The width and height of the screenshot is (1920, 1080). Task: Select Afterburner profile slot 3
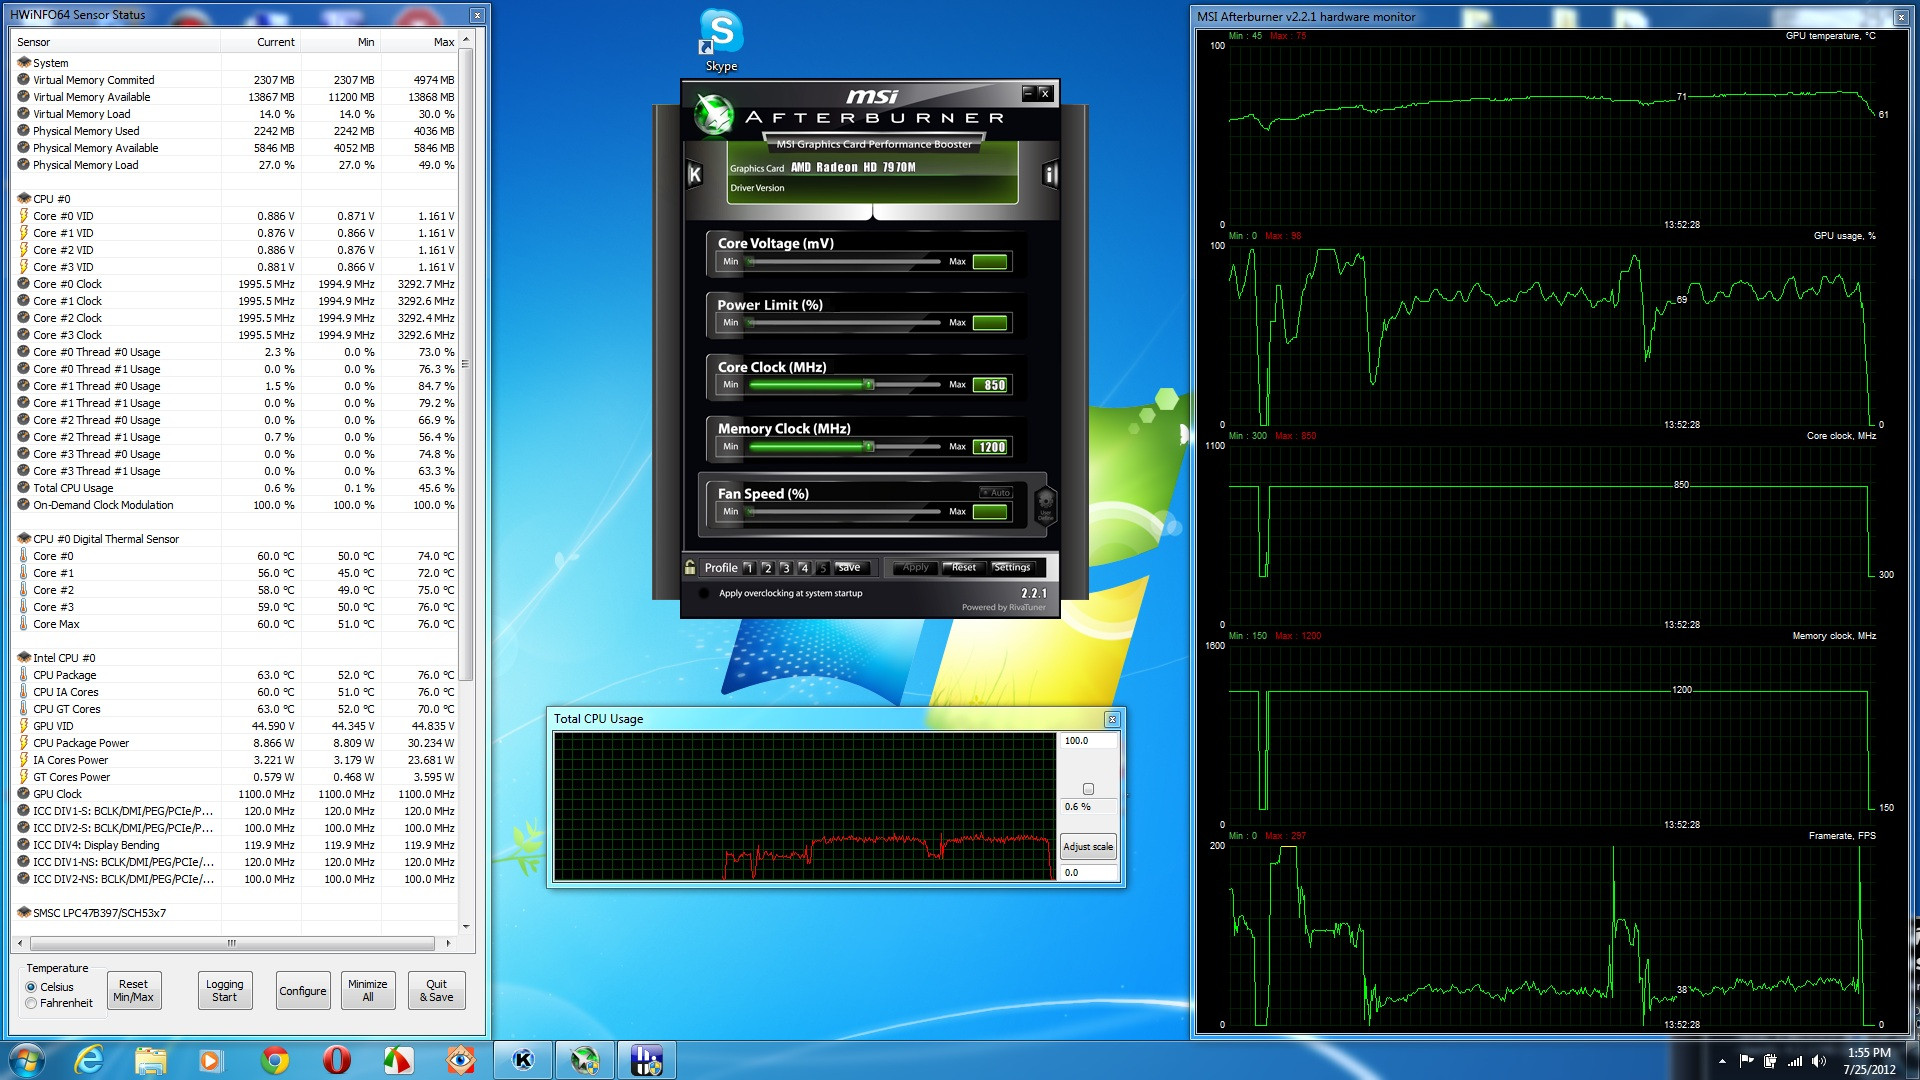(785, 568)
